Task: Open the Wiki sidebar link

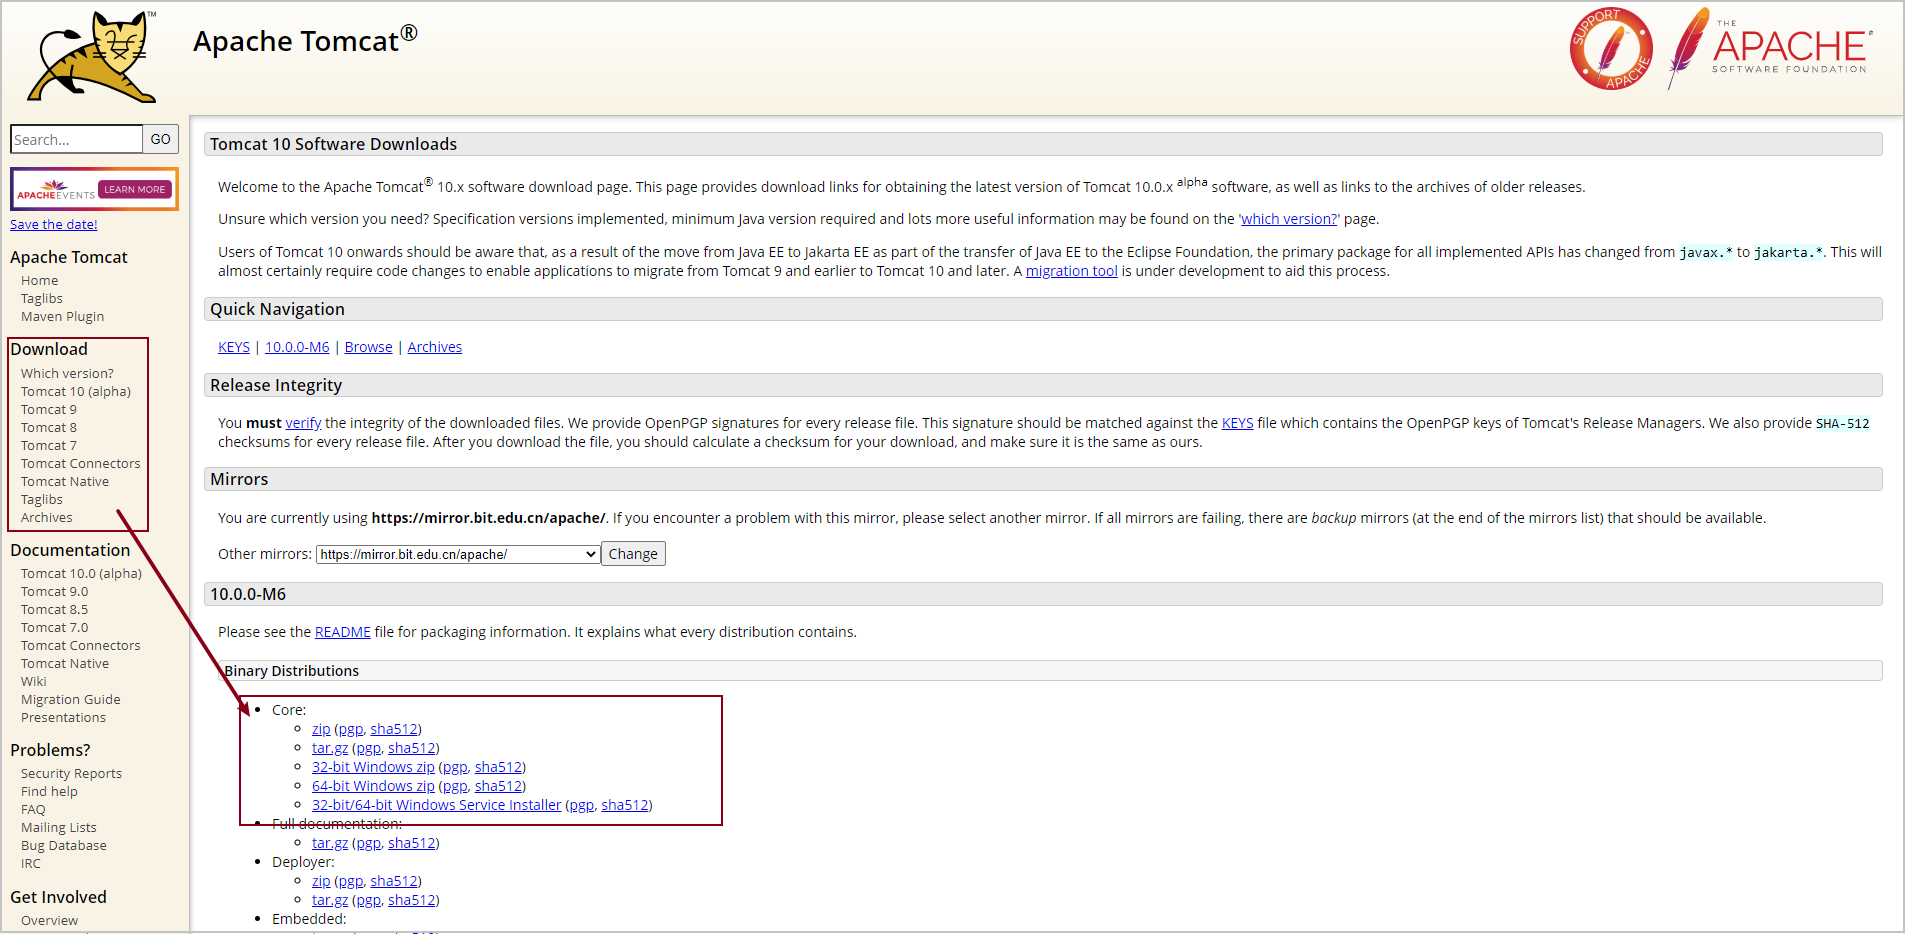Action: click(34, 682)
